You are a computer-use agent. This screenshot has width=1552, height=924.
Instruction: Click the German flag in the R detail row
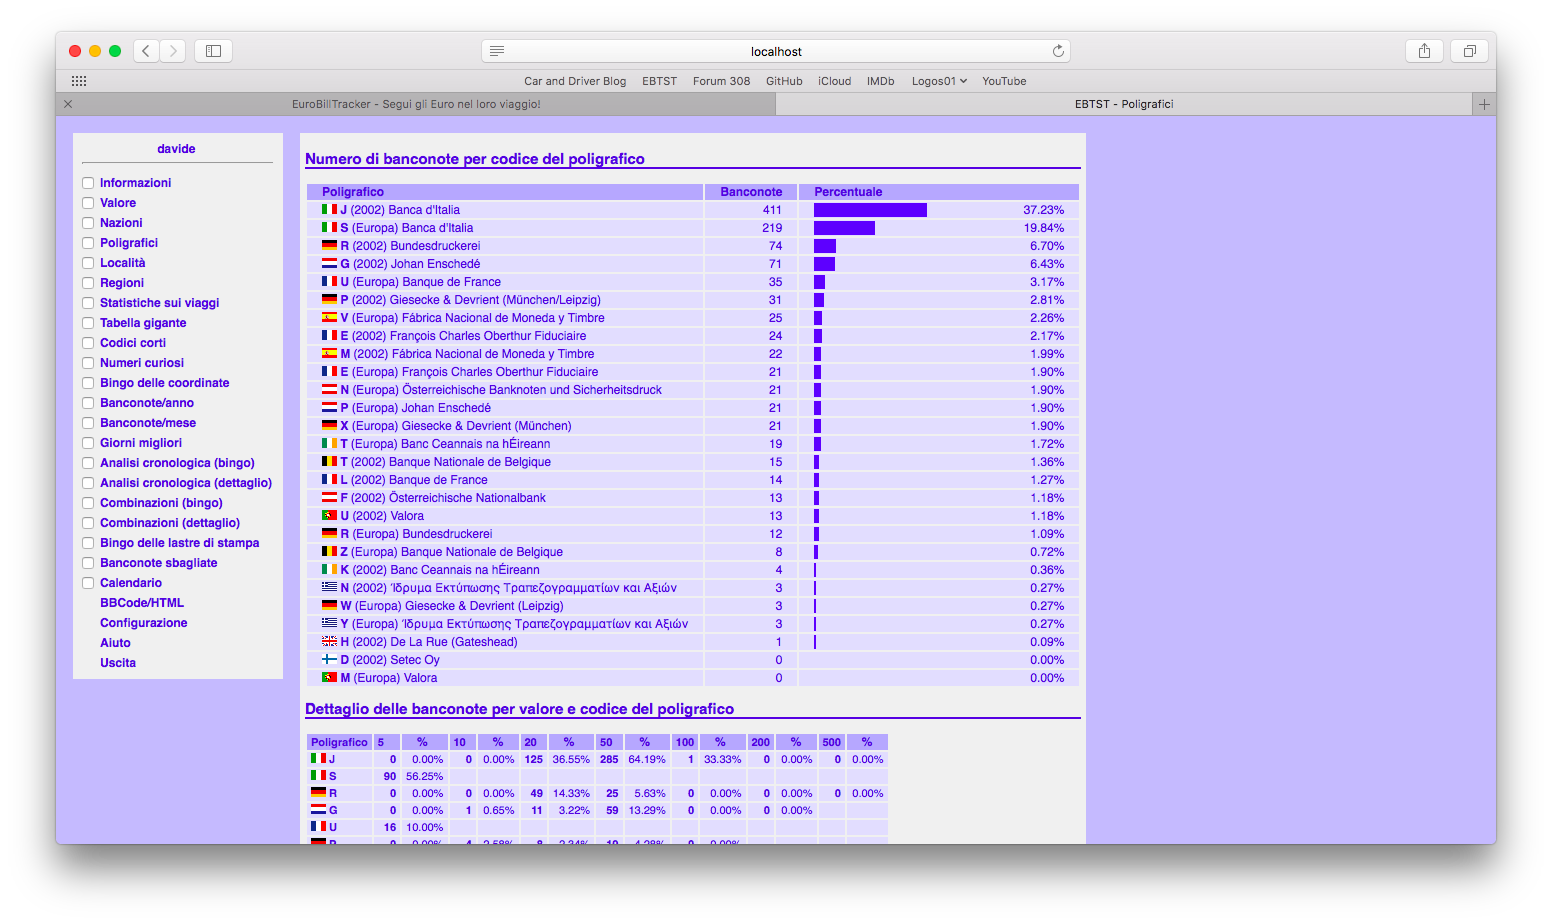click(x=318, y=792)
